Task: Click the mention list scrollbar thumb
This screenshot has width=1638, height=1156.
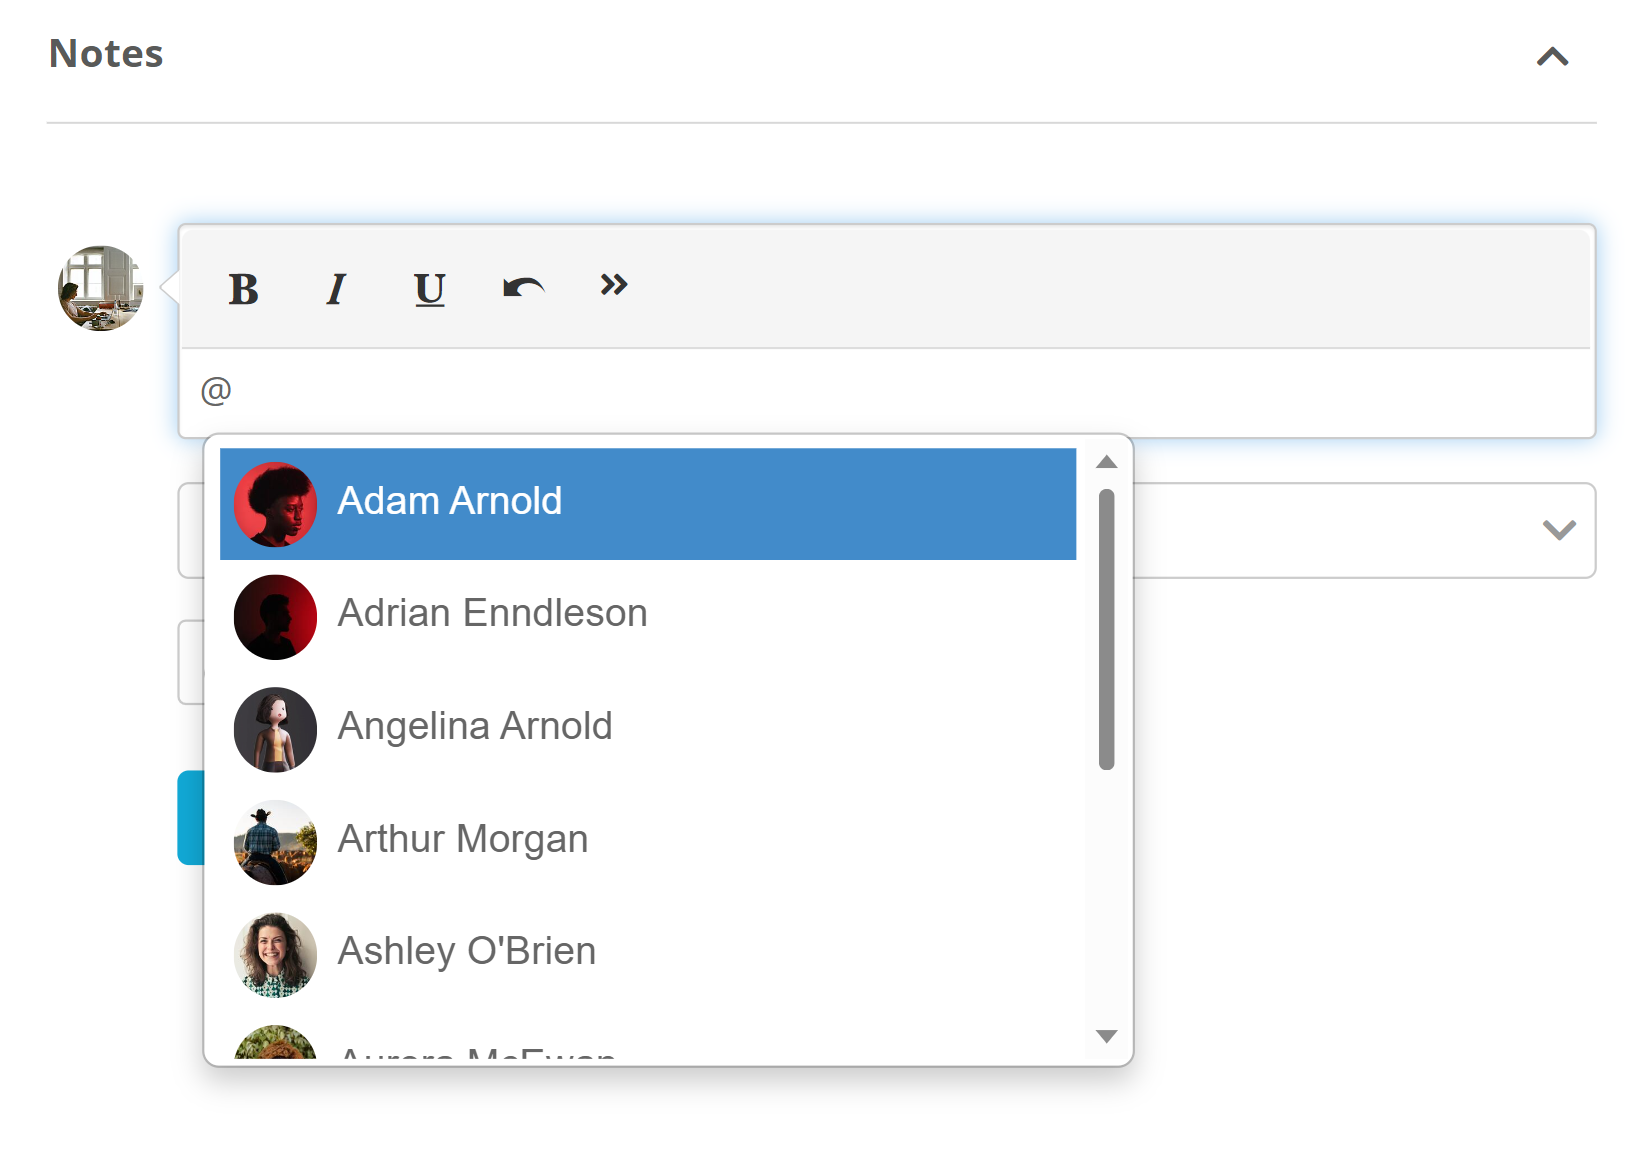Action: point(1106,629)
